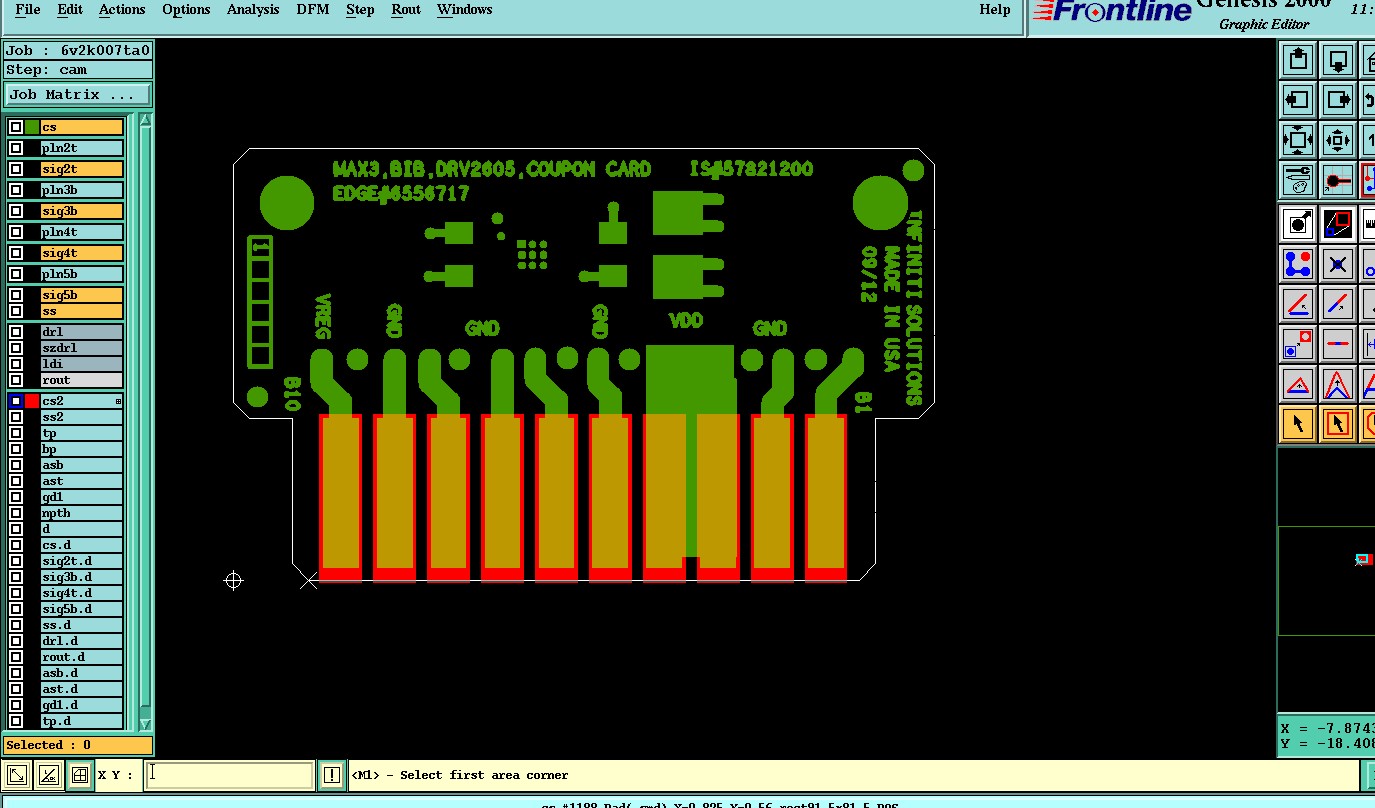Select the pln5b layer name

click(81, 274)
